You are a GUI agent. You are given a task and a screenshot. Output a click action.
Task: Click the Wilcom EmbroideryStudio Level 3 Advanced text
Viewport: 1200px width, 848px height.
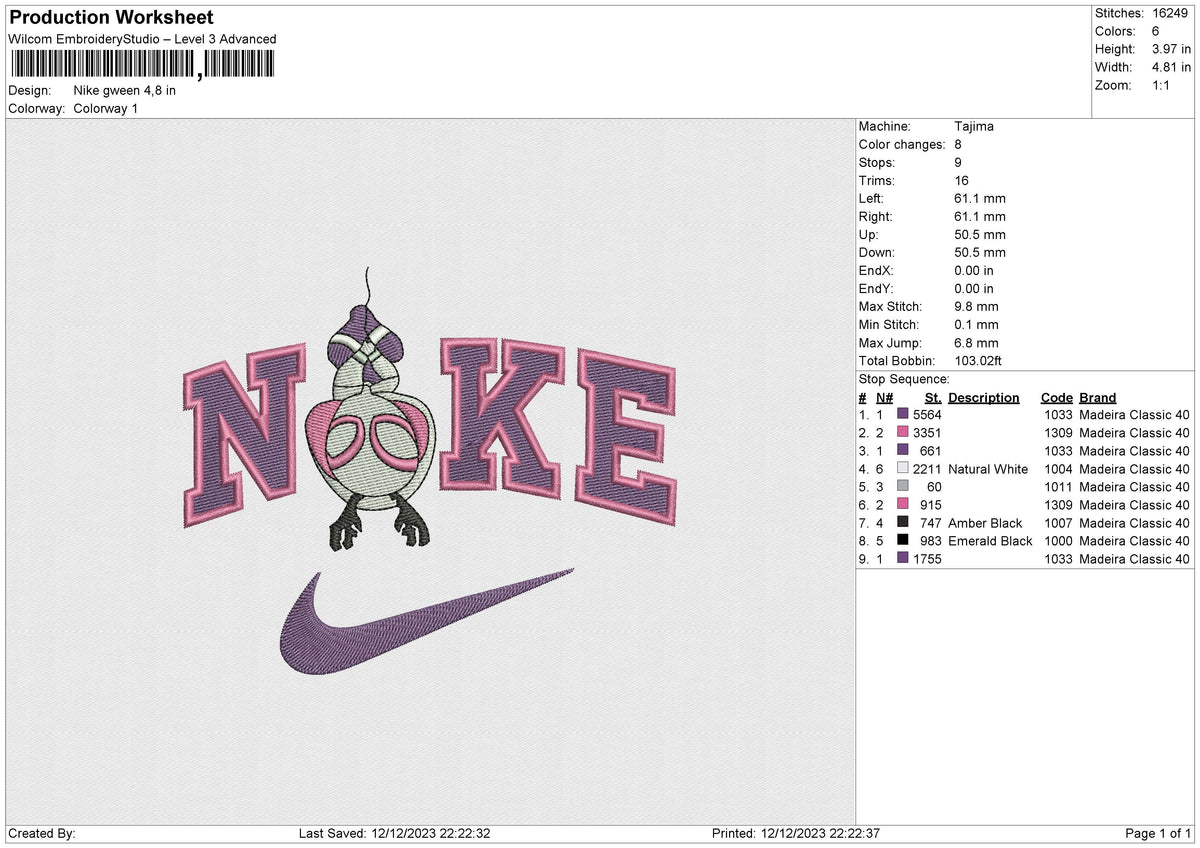coord(142,39)
